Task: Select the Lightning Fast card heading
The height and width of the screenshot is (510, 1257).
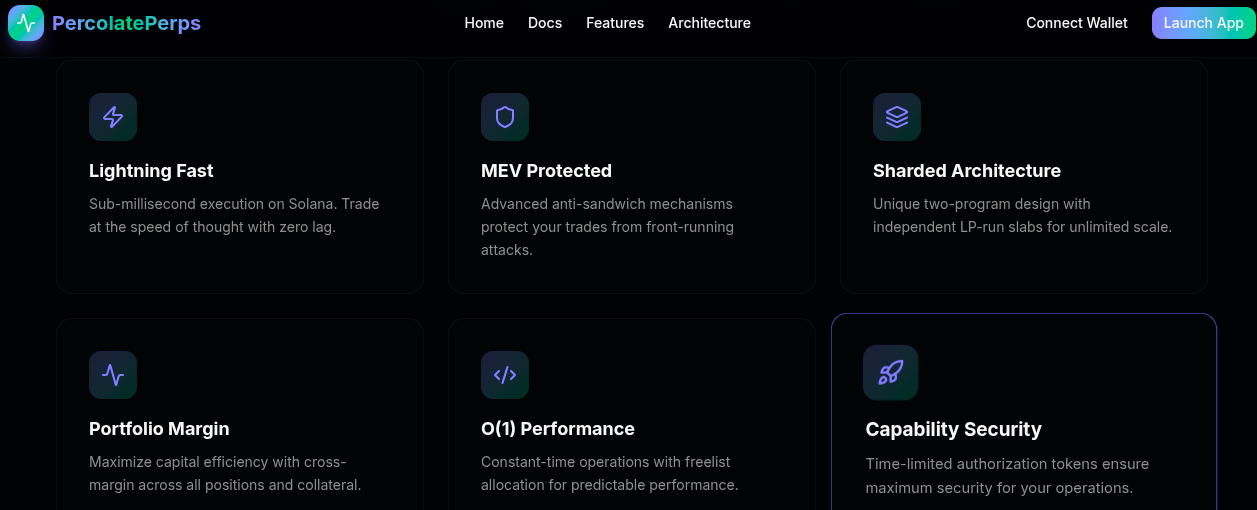Action: click(151, 171)
